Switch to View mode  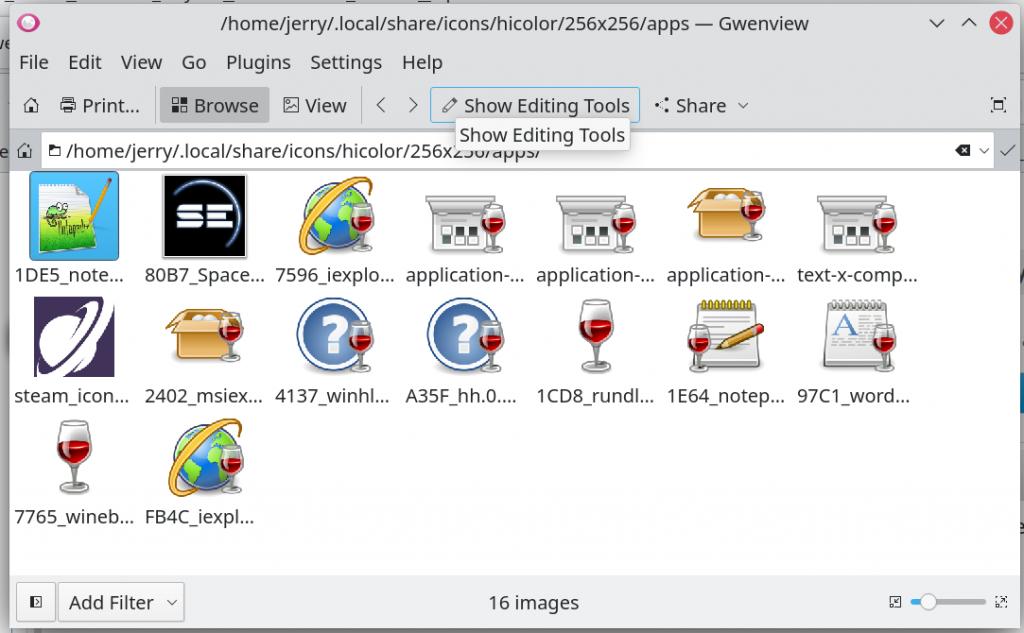pyautogui.click(x=314, y=105)
